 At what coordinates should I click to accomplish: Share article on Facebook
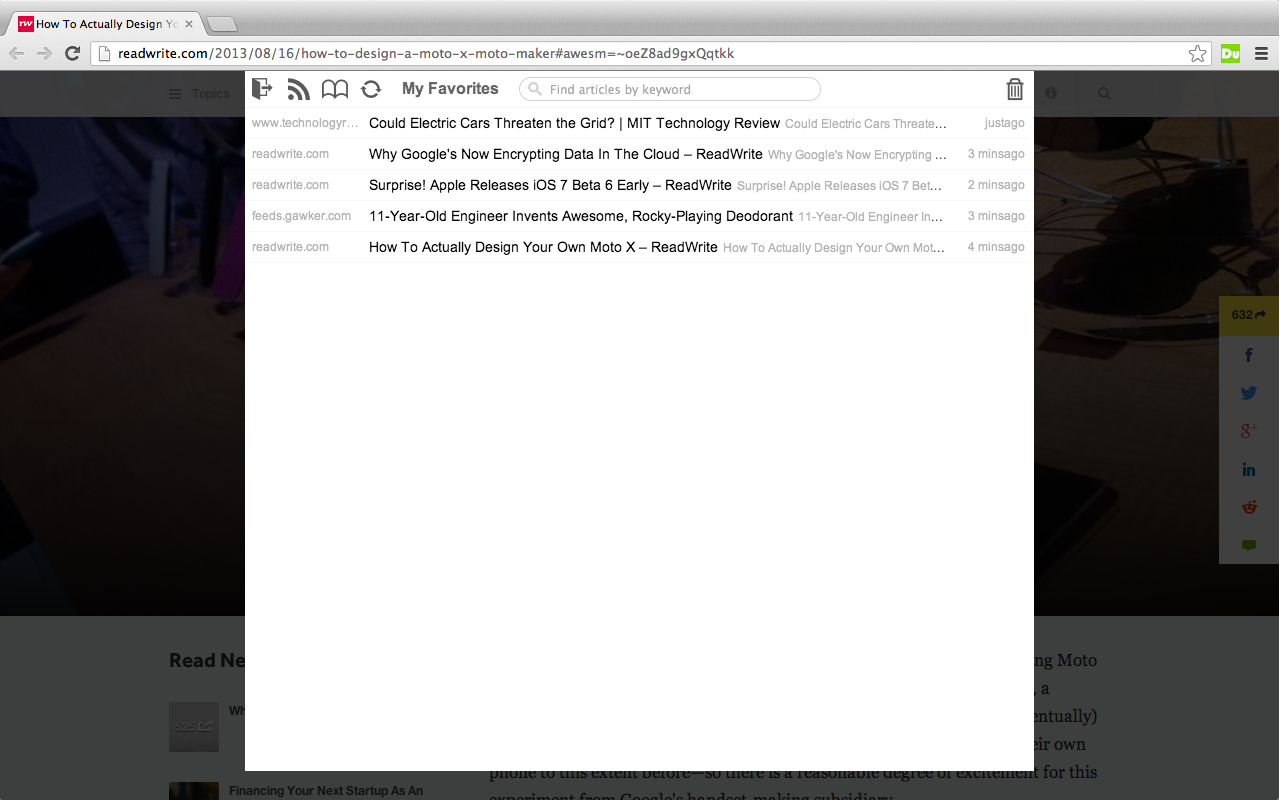(1249, 355)
